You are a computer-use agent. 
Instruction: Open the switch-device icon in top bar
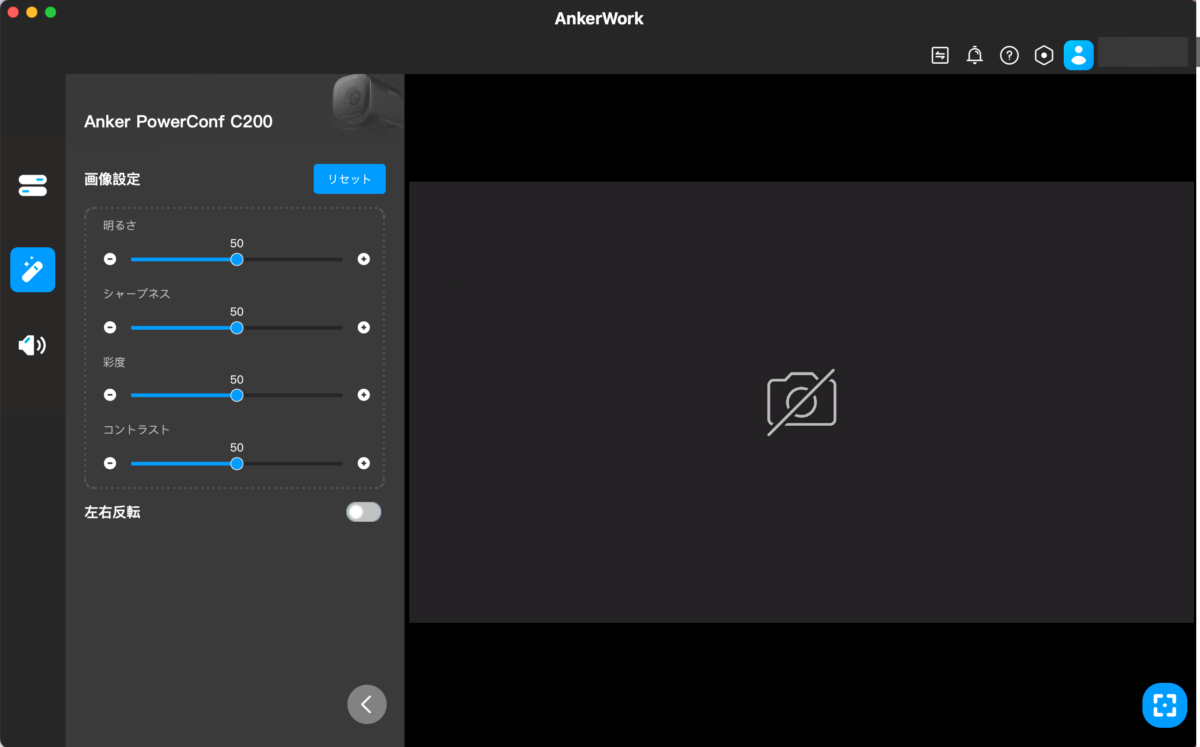[x=940, y=55]
